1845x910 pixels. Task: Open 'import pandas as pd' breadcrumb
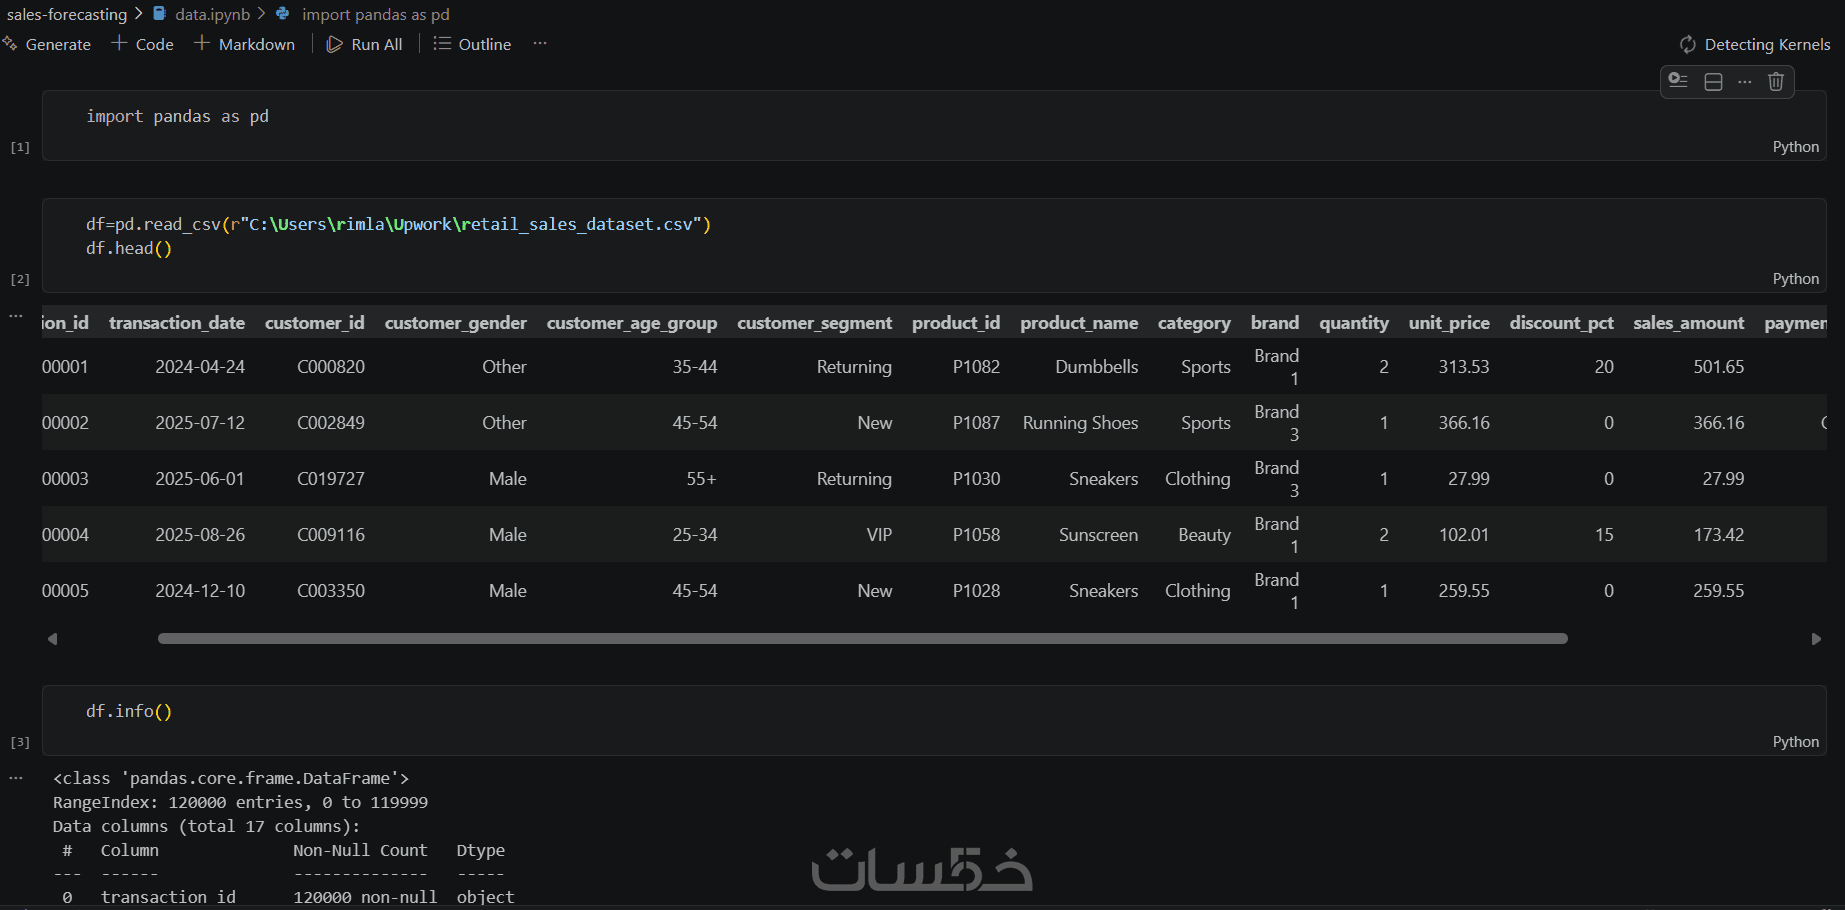click(364, 14)
